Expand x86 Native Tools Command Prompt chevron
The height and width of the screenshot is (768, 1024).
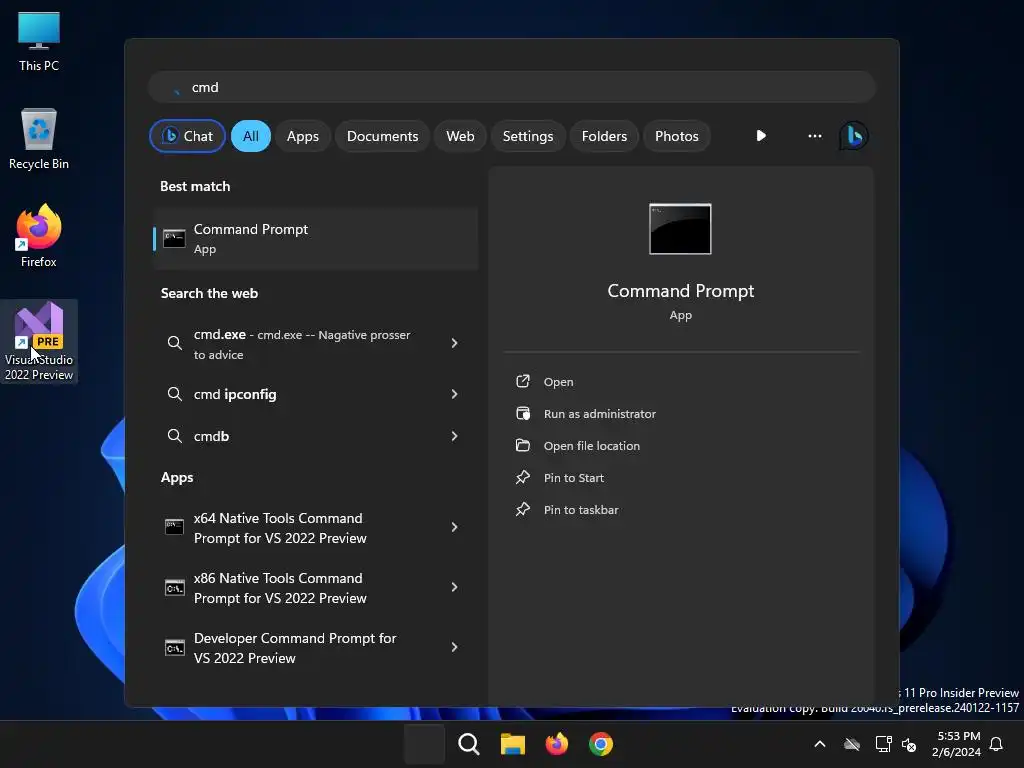[x=455, y=587]
